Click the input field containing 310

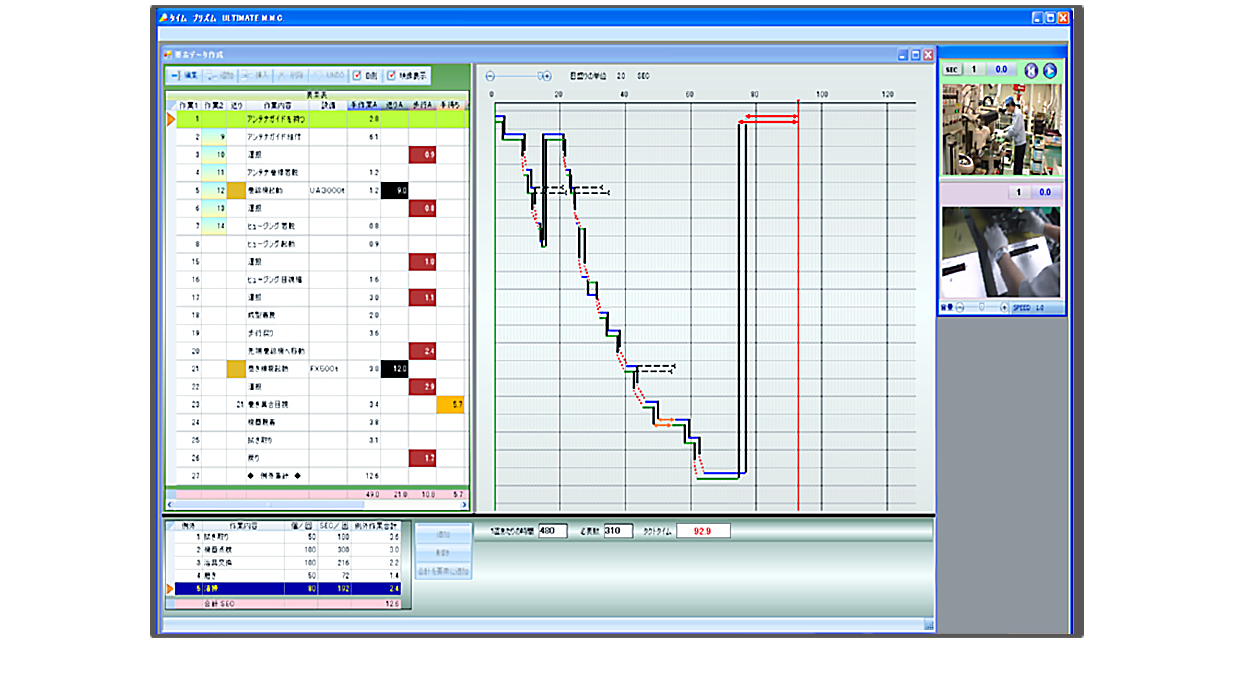(x=617, y=530)
